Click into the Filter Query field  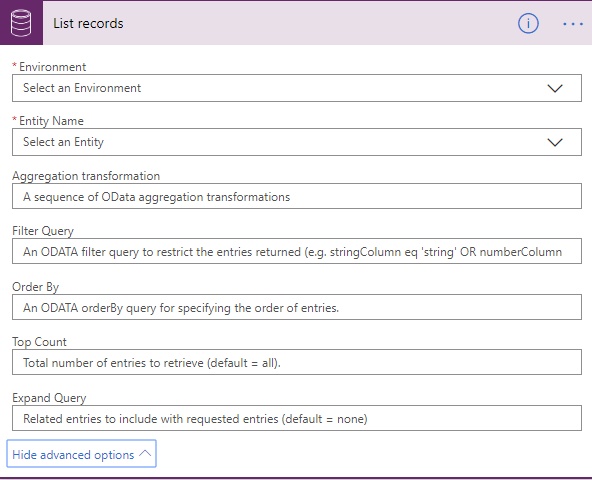pos(297,251)
